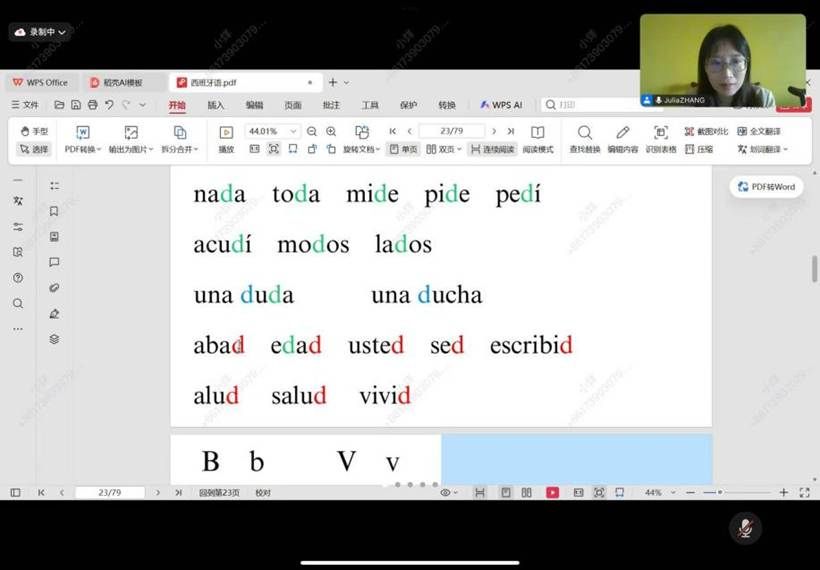Toggle continuous scroll icon in status bar

480,492
